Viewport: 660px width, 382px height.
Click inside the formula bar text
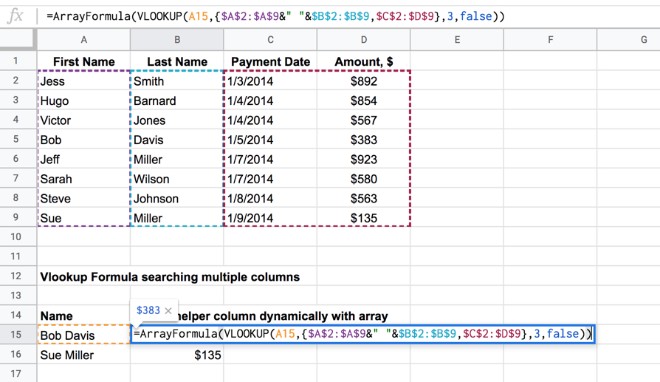[x=275, y=16]
